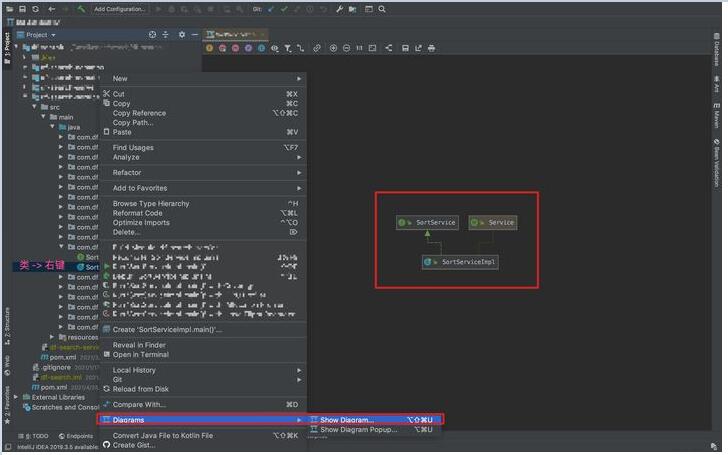
Task: Open the Endpoints tool window button
Action: (x=76, y=436)
